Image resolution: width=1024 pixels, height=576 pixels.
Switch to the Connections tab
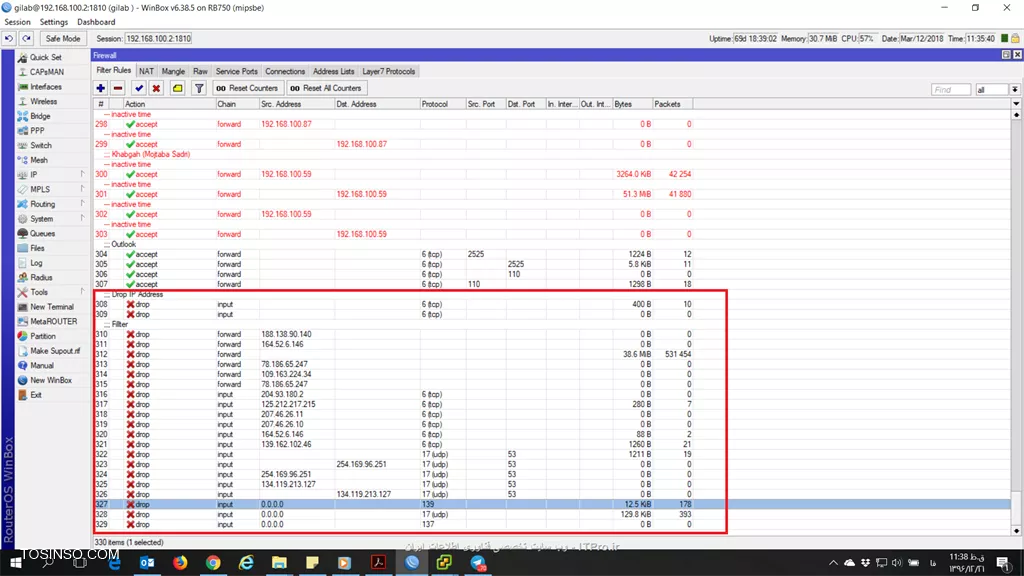coord(285,71)
